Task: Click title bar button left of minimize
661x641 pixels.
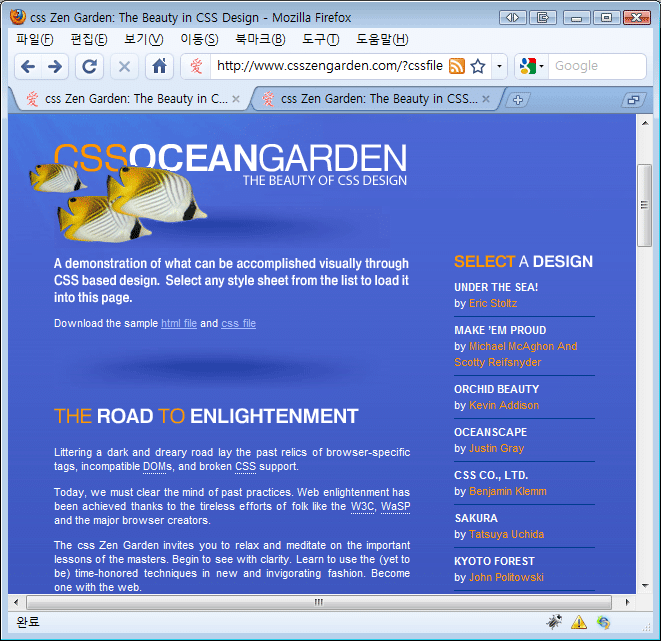Action: tap(543, 18)
